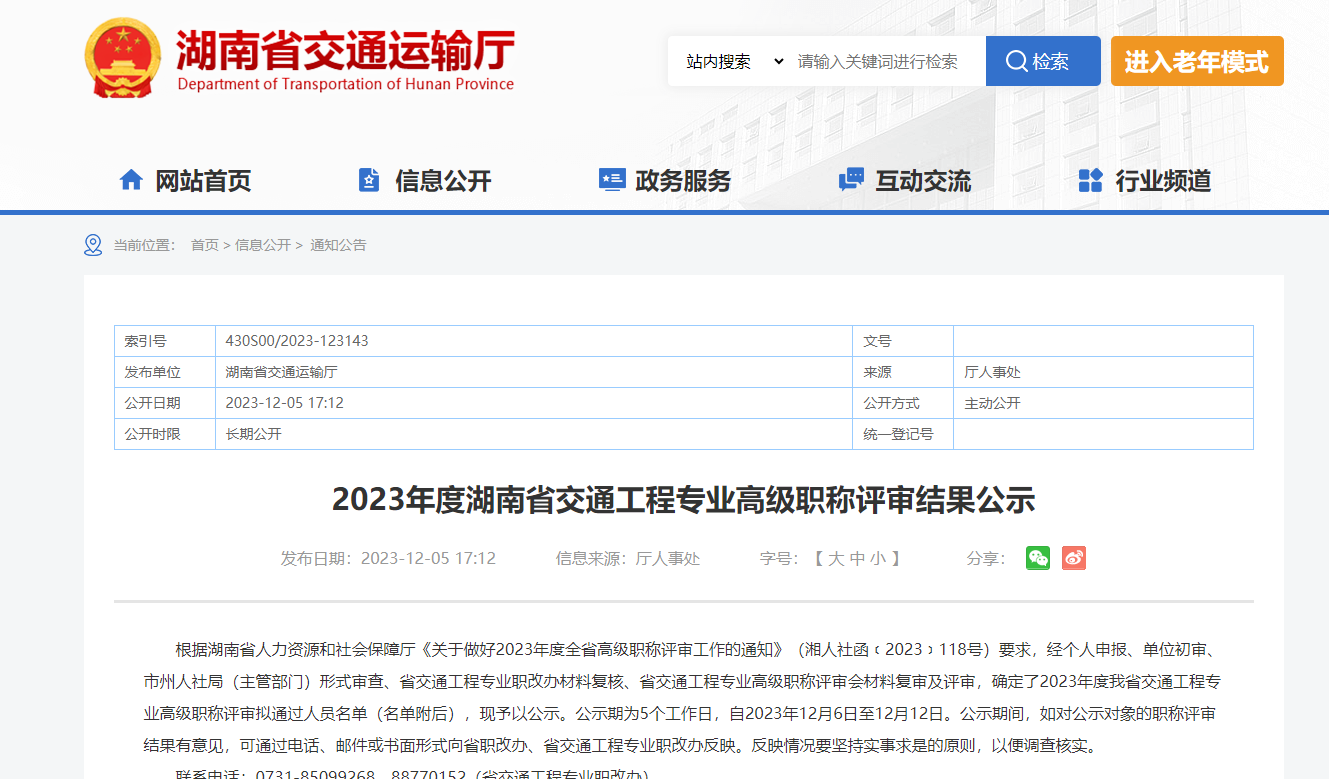Open the 信息公开 navigation menu
1329x779 pixels.
(443, 181)
